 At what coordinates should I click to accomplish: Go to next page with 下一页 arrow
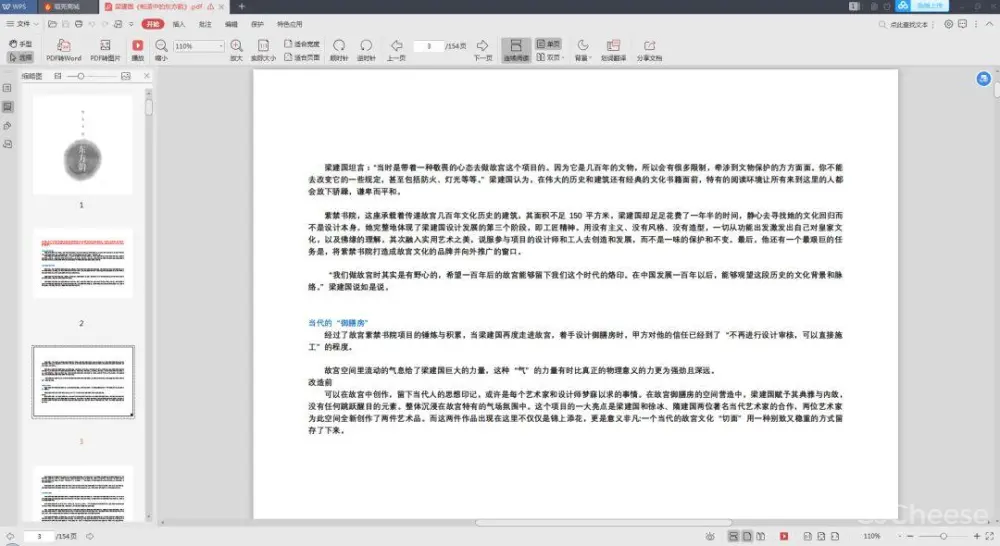click(482, 46)
